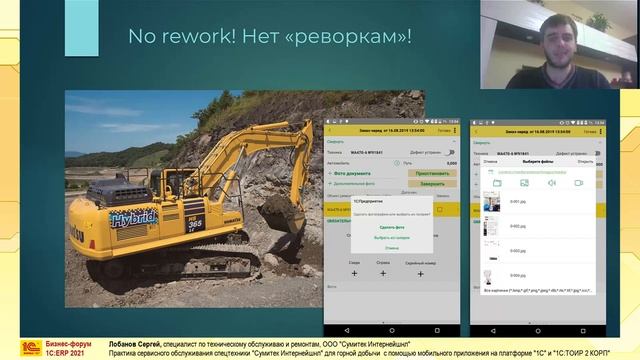The width and height of the screenshot is (640, 360).
Task: Click the Бизнес-форум 1C:ERP 2021 text
Action: 68,349
